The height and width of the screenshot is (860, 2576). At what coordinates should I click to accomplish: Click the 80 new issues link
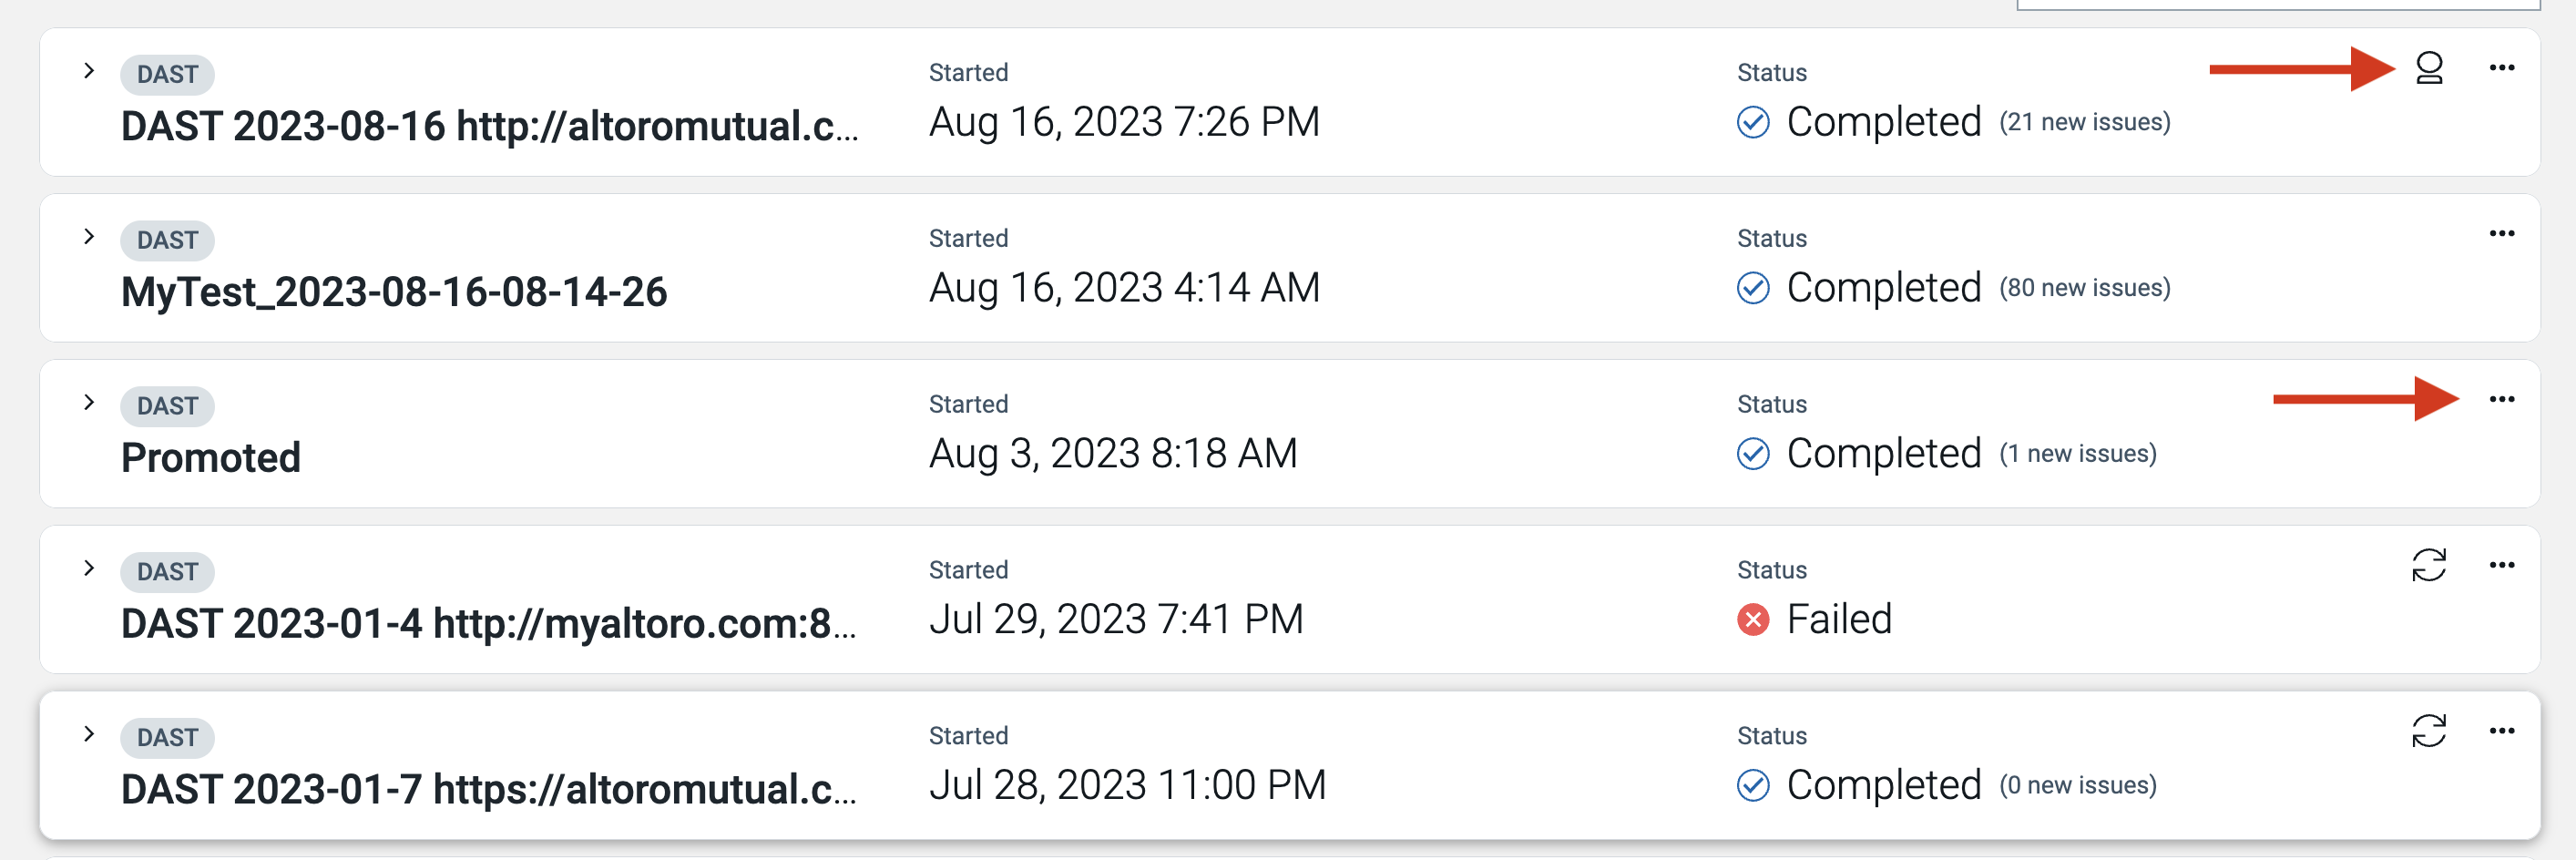point(2084,289)
